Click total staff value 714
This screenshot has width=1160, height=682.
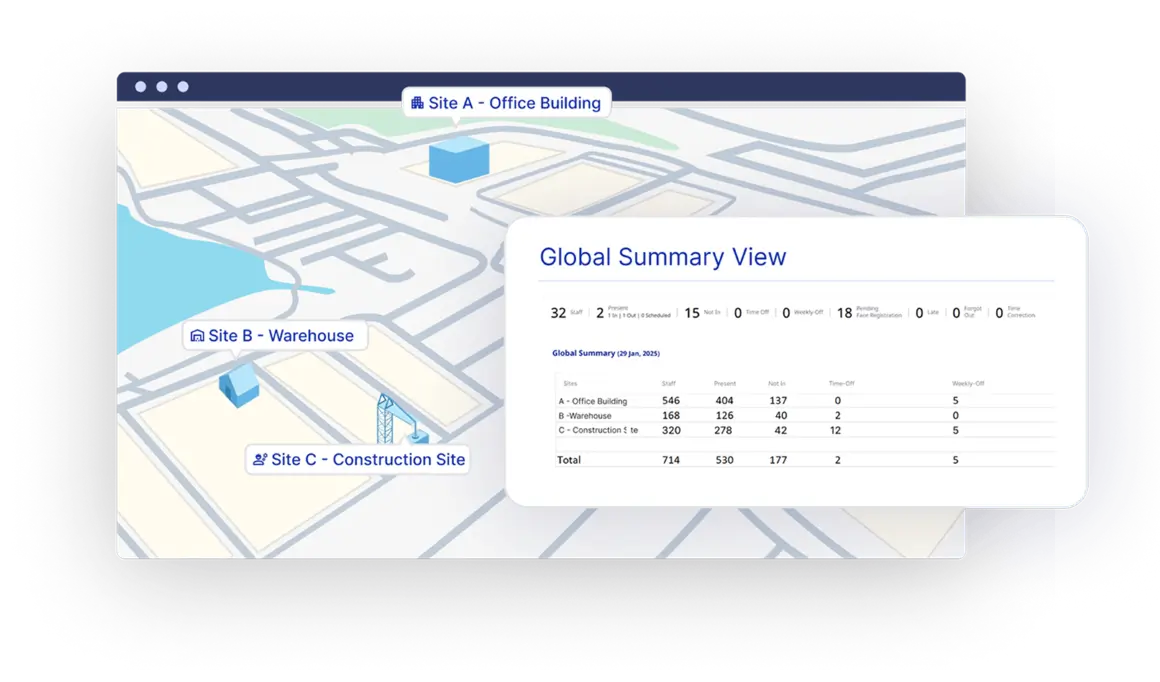pyautogui.click(x=671, y=460)
